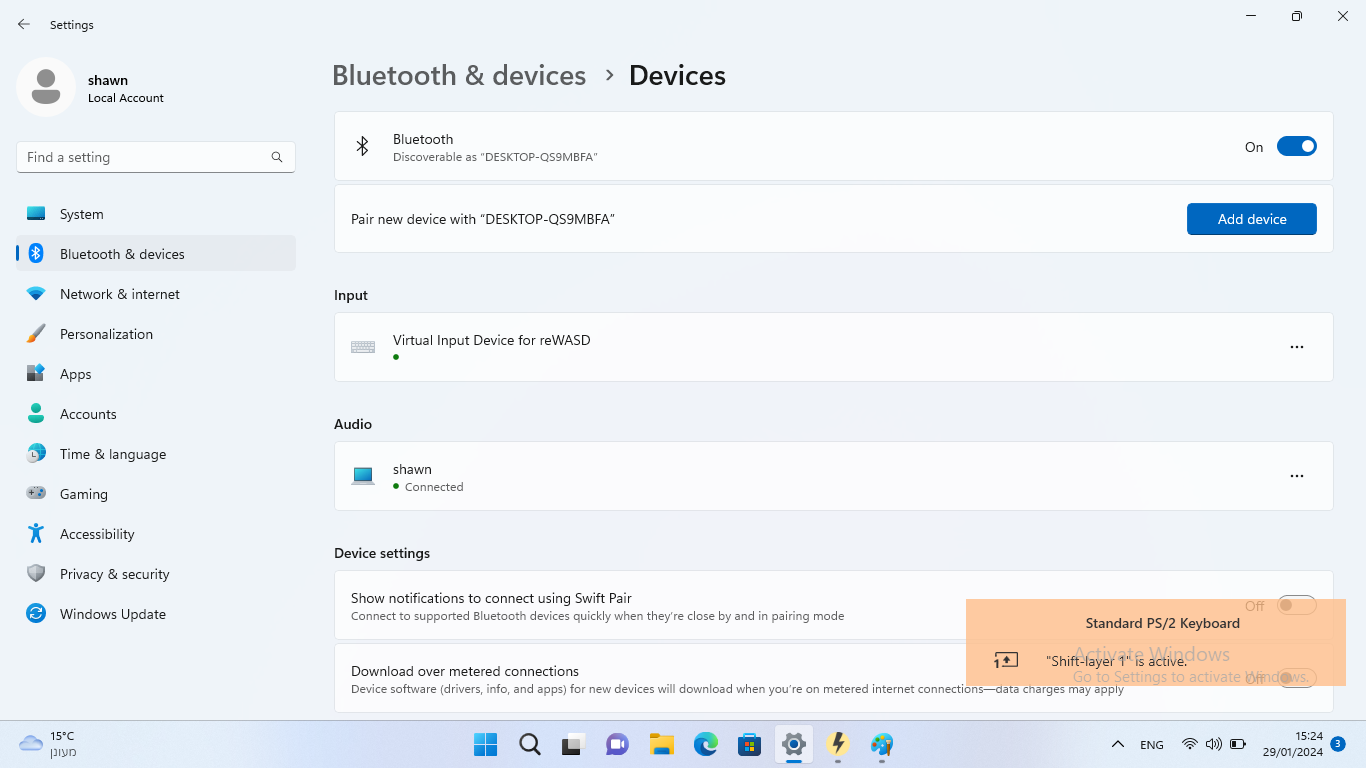1366x768 pixels.
Task: Click the Find a setting search box
Action: pyautogui.click(x=145, y=157)
